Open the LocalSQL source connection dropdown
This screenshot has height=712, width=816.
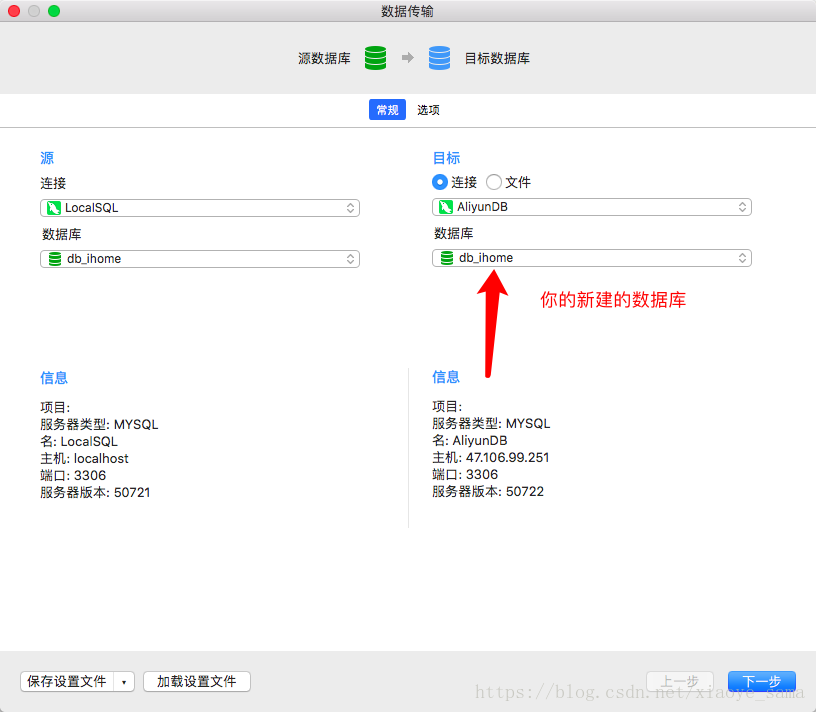[x=200, y=208]
